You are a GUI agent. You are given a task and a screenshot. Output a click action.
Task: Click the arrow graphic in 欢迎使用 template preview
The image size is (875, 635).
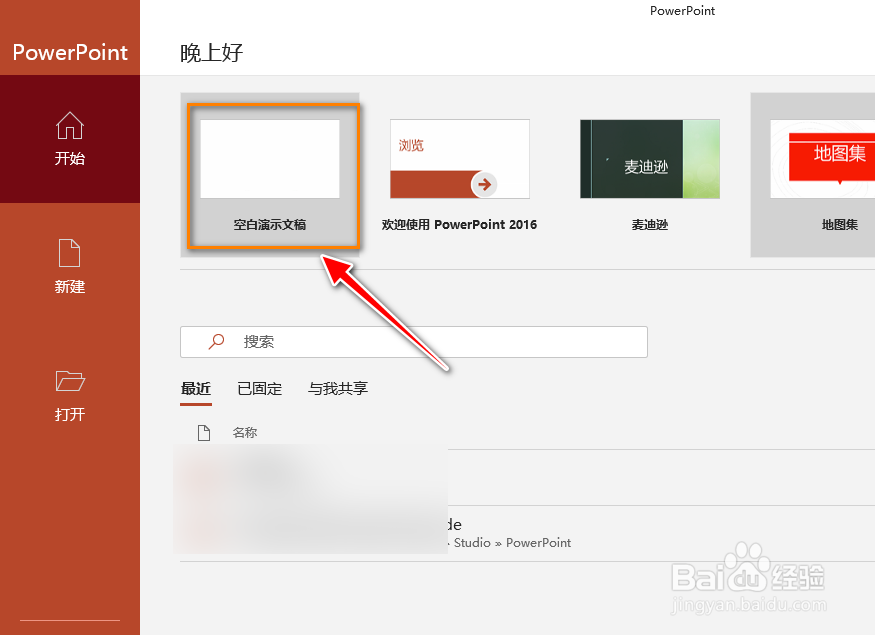click(x=483, y=183)
